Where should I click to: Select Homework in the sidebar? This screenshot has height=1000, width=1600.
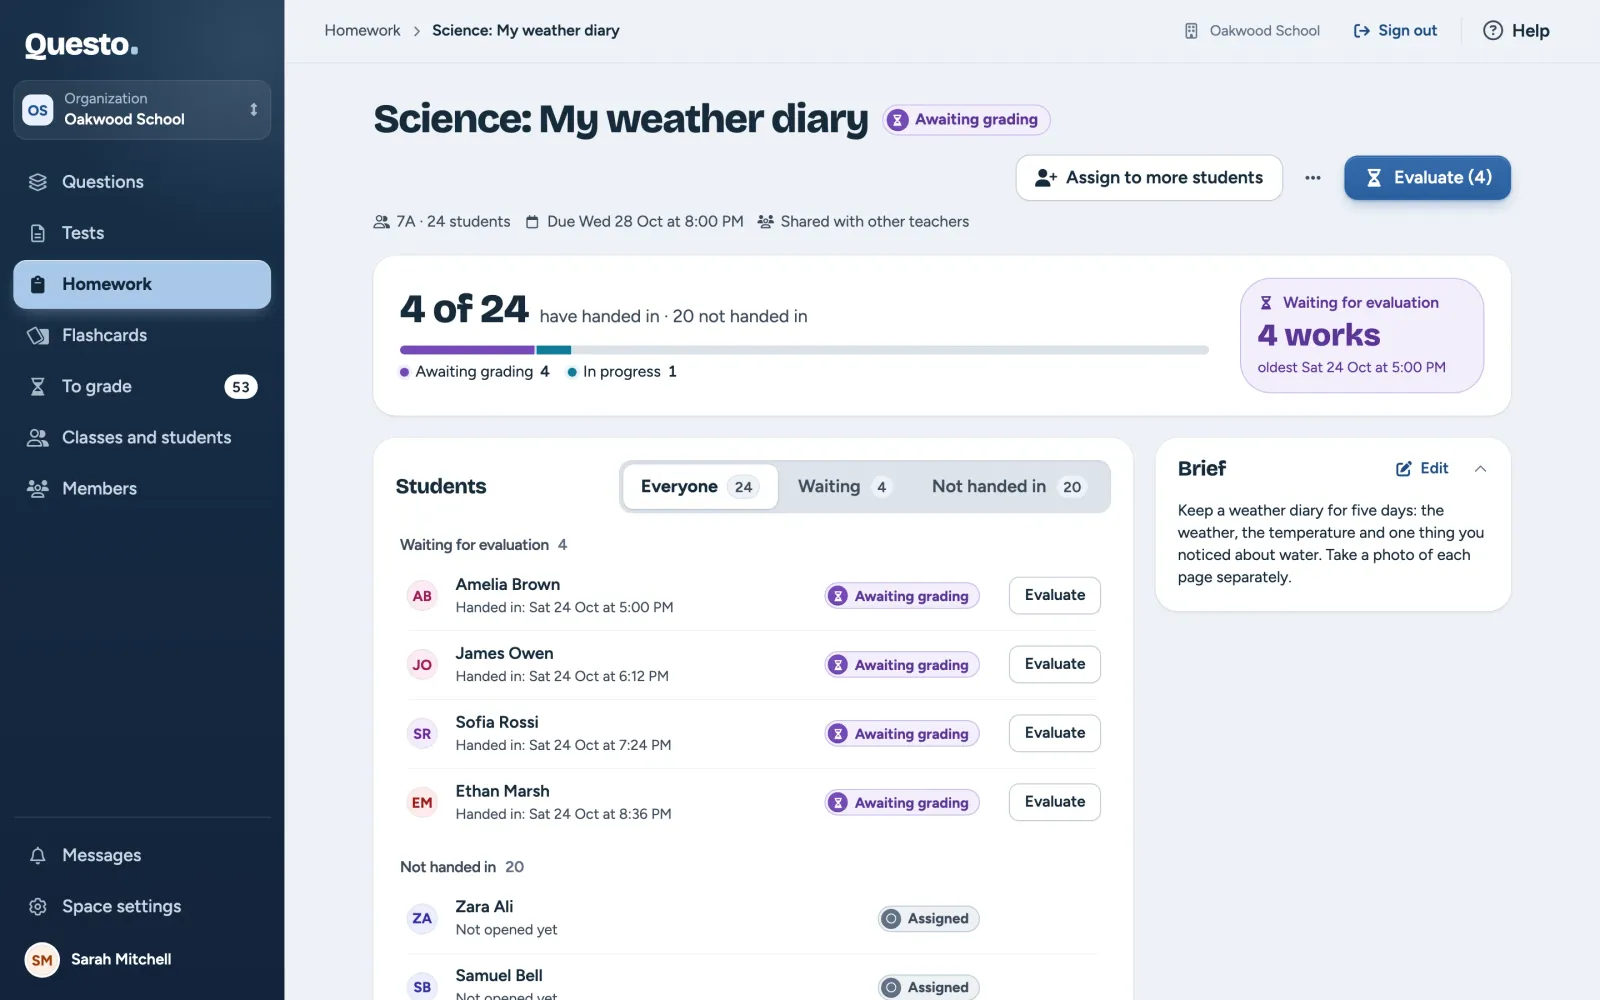coord(142,284)
